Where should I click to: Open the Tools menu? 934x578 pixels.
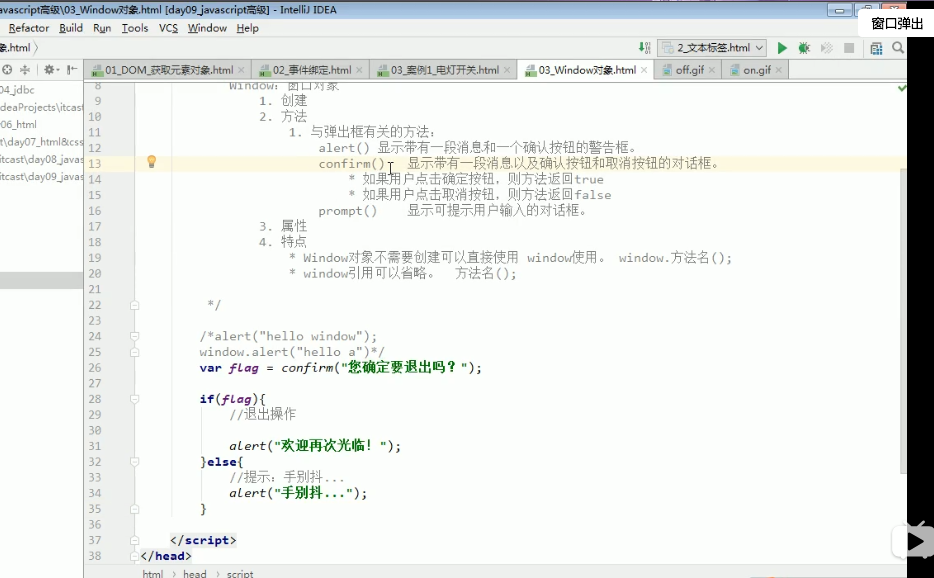pos(135,28)
